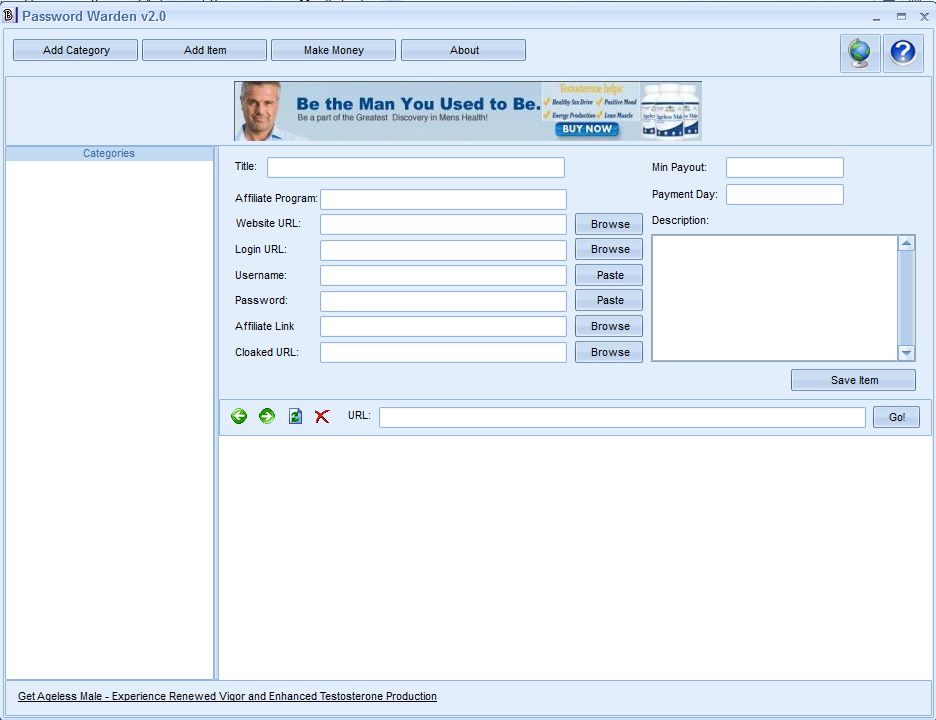Focus the Cloaked URL field
Viewport: 936px width, 720px height.
444,352
